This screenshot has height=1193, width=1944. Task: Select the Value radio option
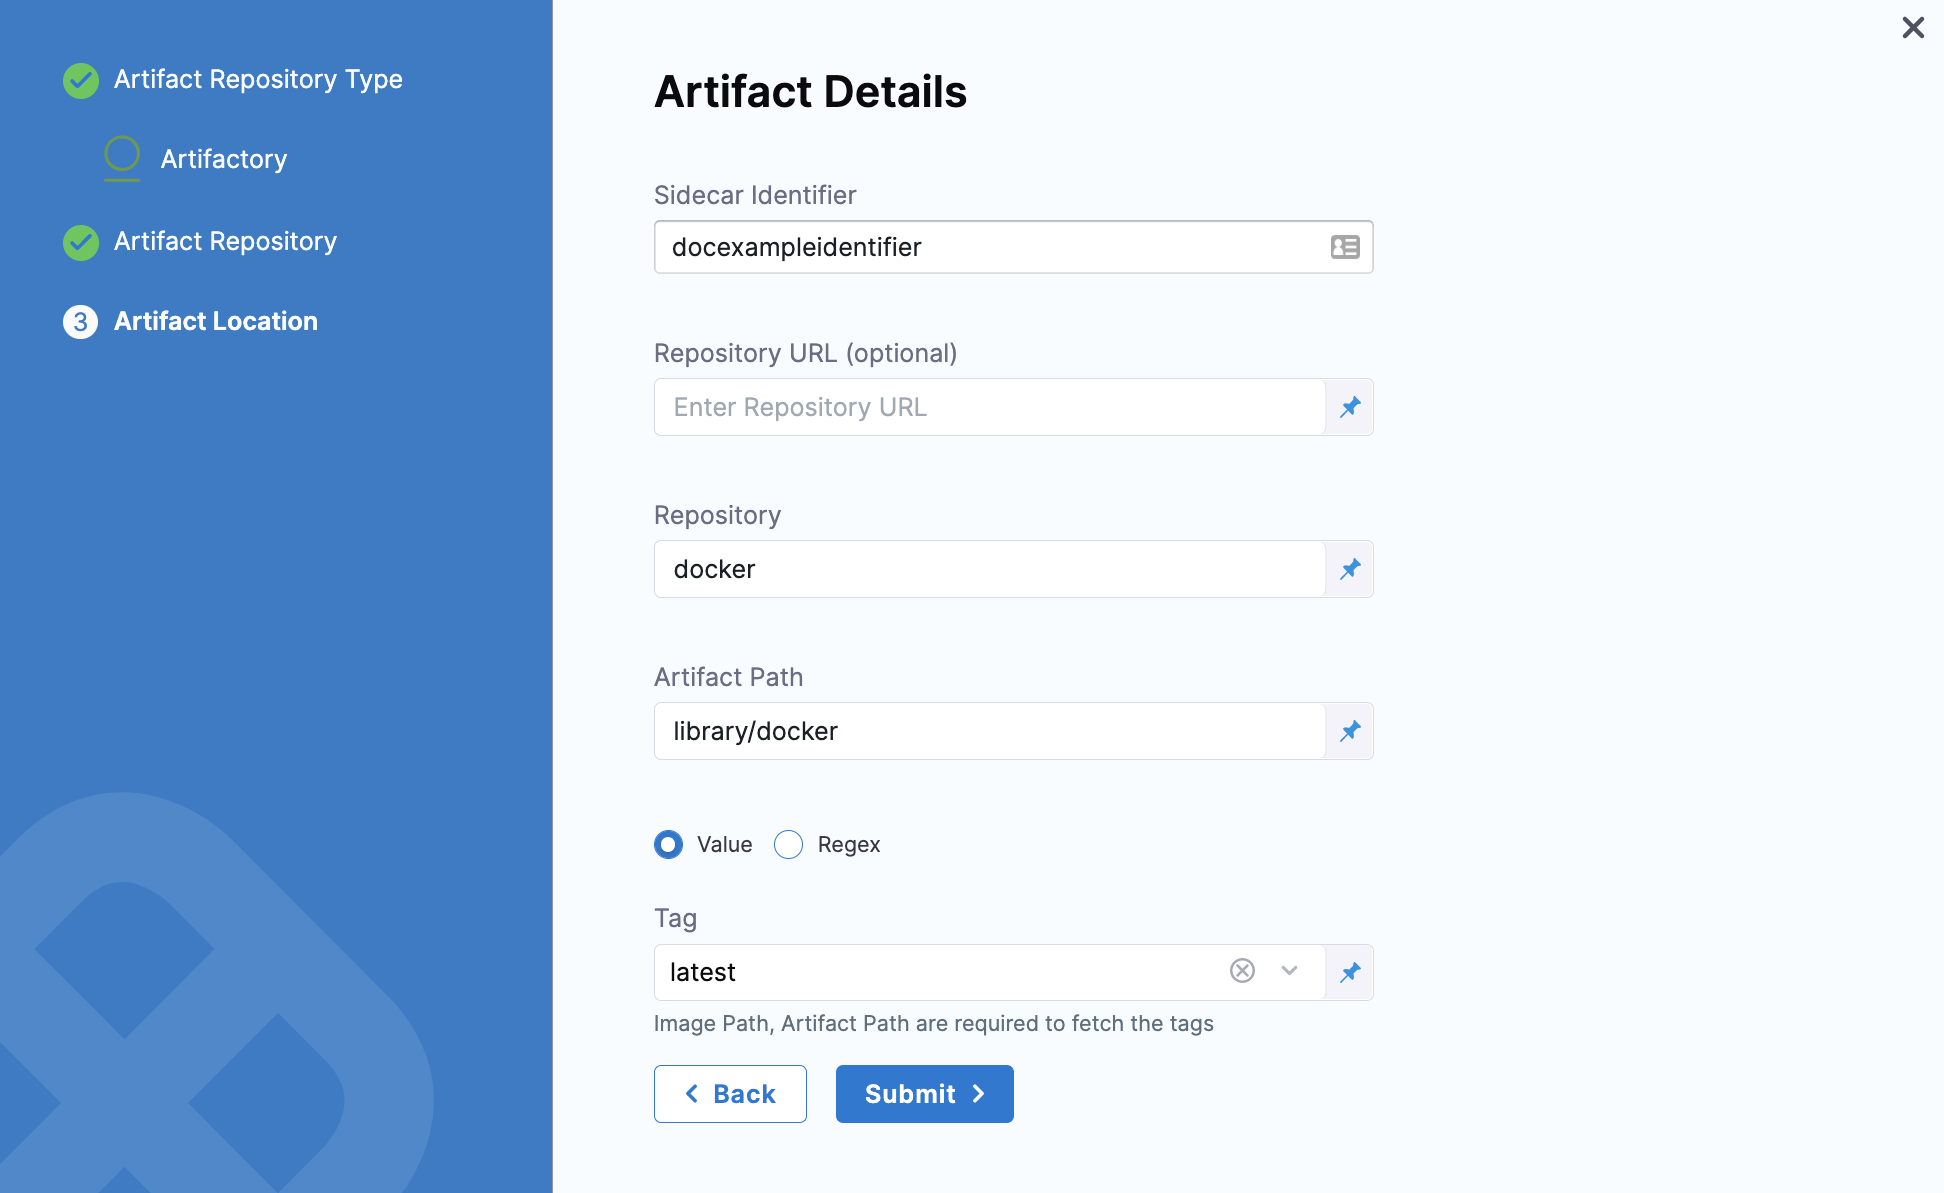click(x=669, y=845)
